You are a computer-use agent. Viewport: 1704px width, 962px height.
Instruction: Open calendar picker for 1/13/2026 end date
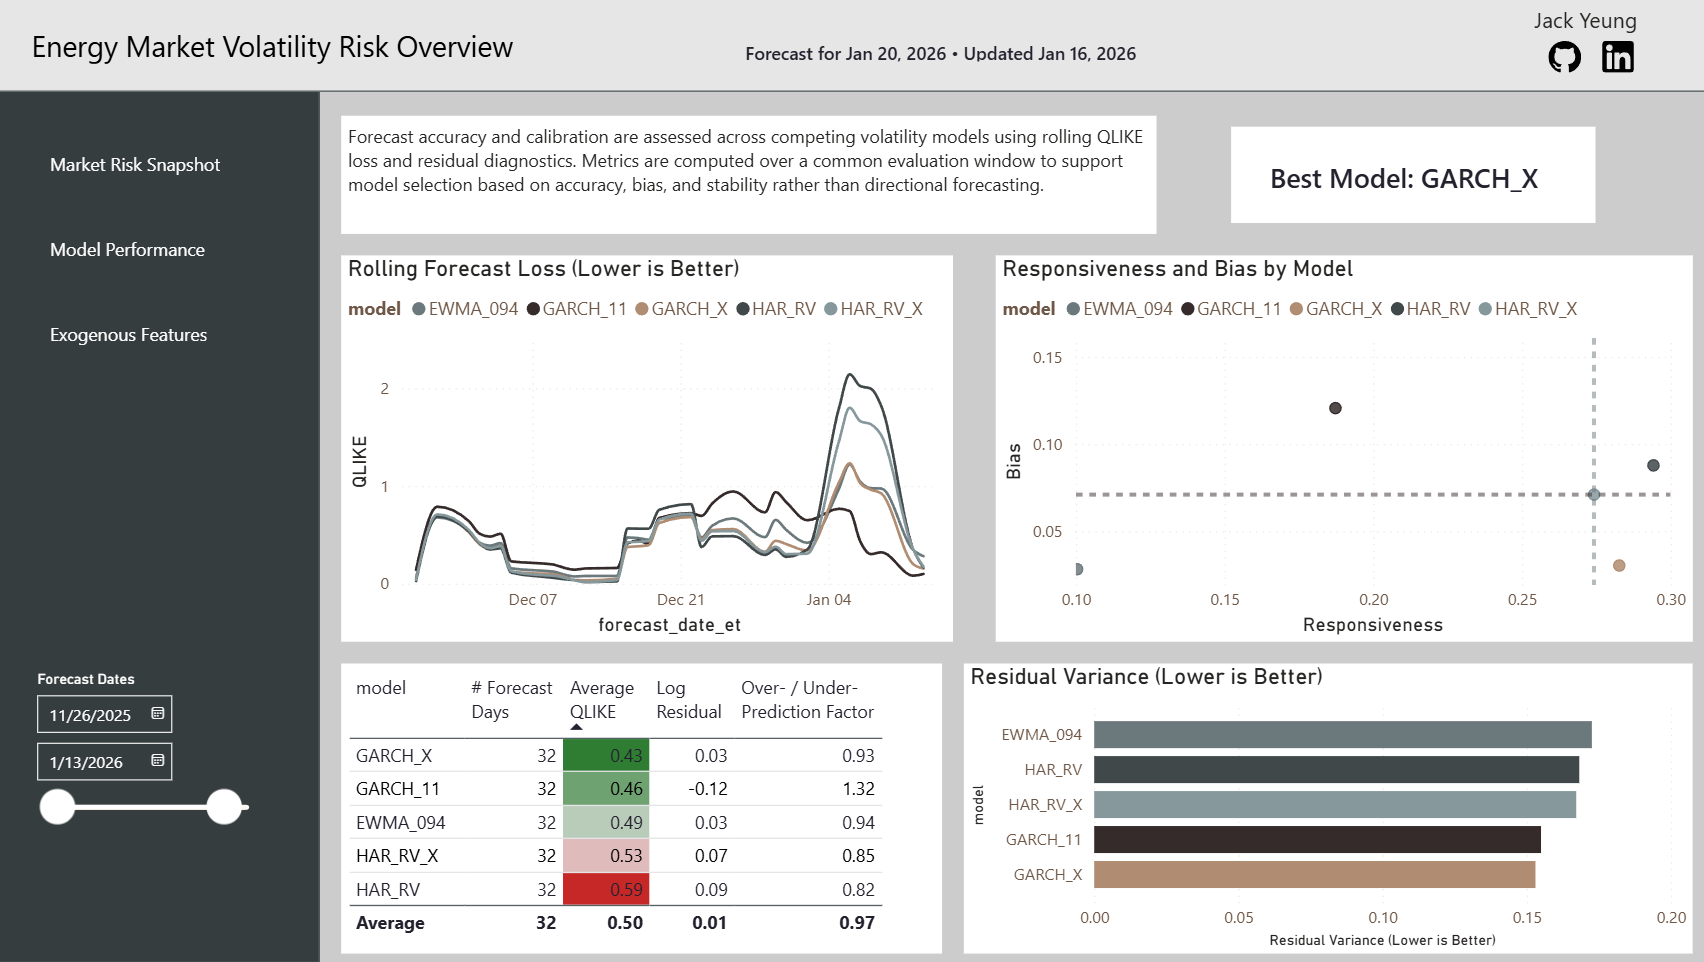pos(157,761)
